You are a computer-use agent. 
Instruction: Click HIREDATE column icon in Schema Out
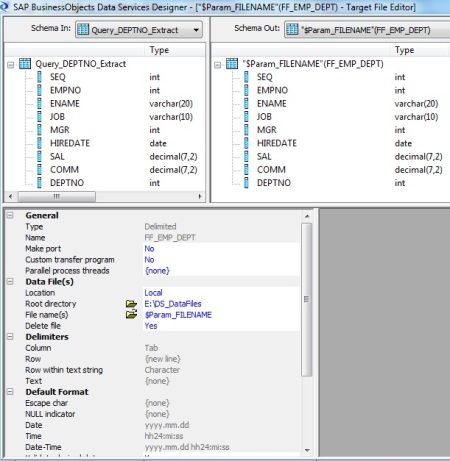pyautogui.click(x=246, y=143)
